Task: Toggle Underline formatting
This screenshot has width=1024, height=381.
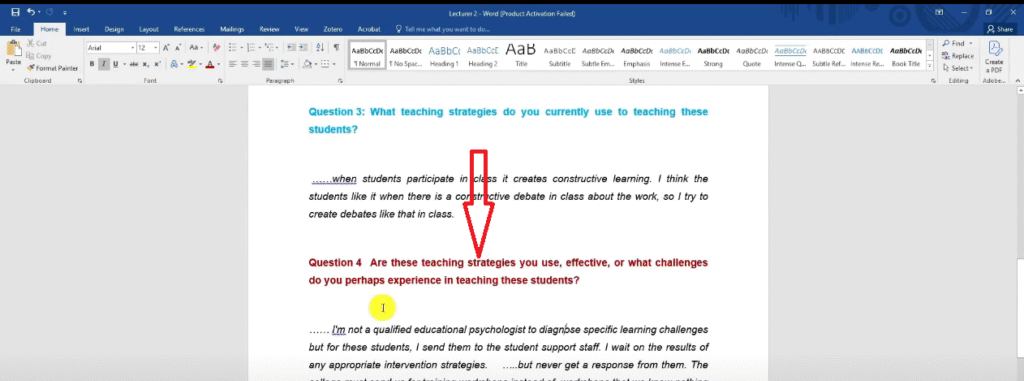Action: (x=116, y=64)
